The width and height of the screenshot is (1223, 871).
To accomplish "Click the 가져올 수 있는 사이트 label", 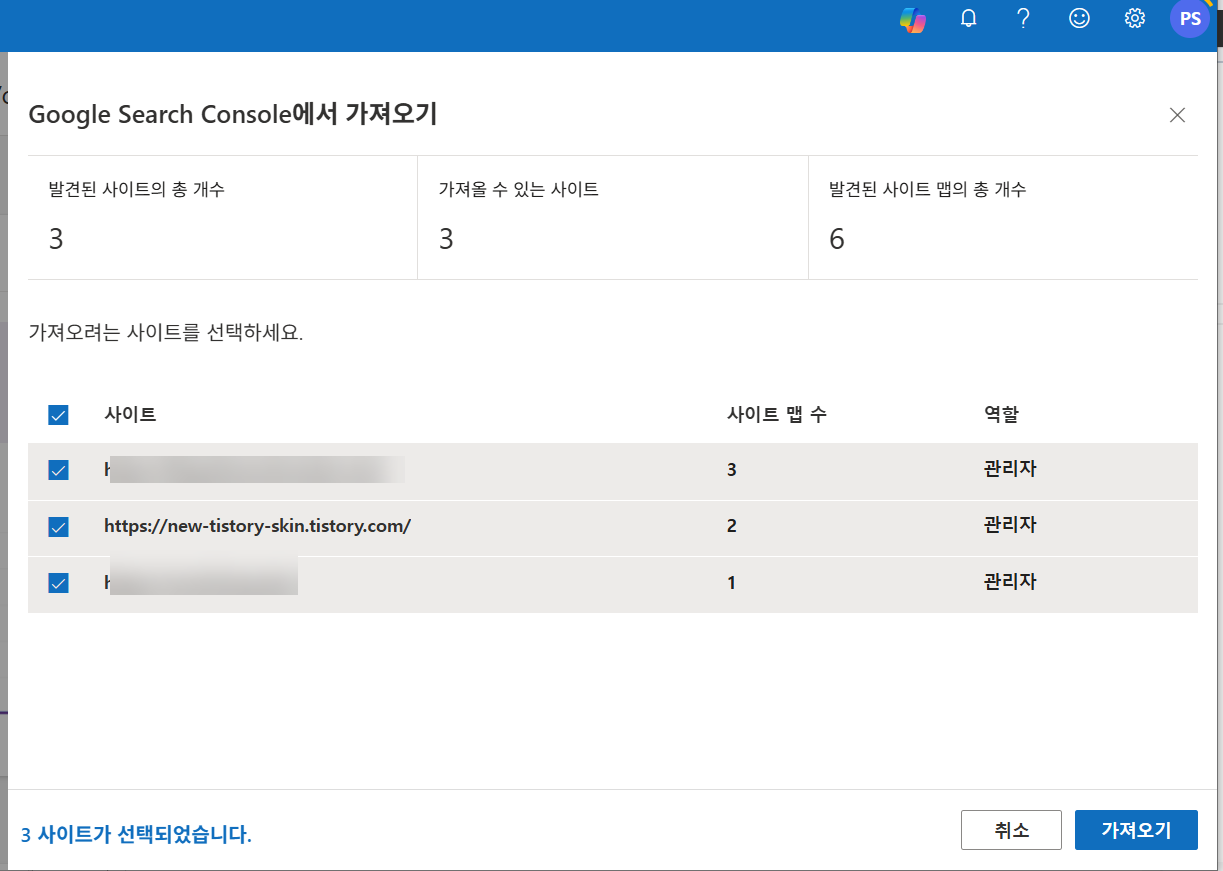I will click(x=519, y=189).
